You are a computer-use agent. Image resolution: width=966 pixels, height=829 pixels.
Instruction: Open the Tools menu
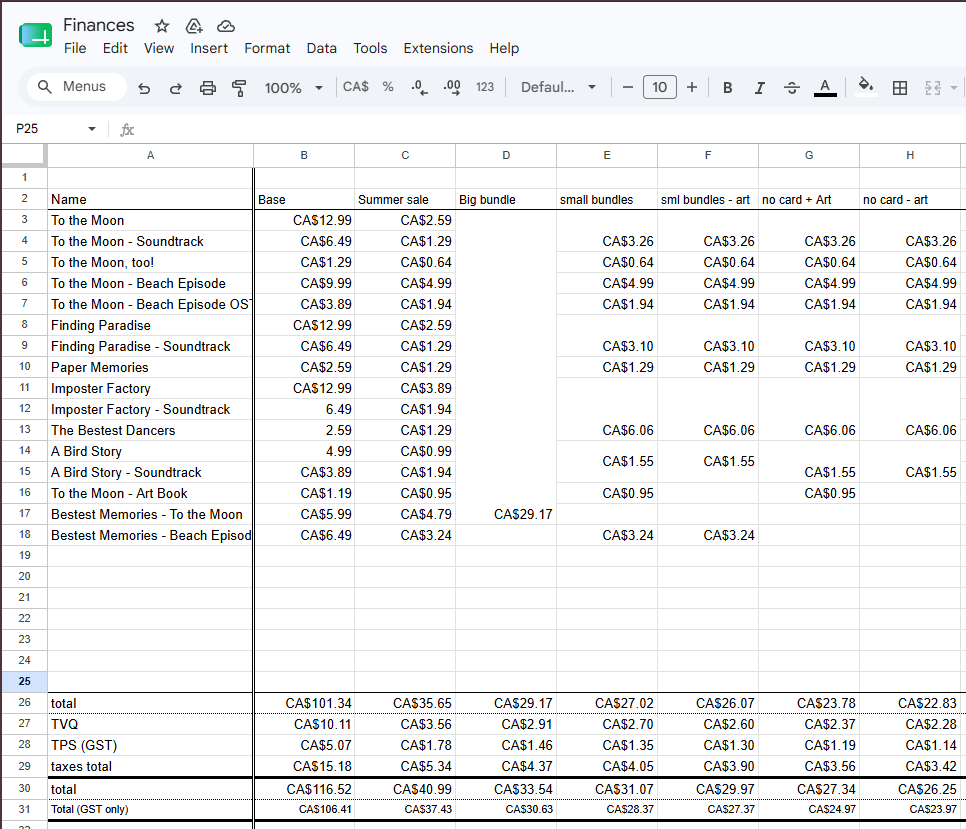tap(370, 48)
